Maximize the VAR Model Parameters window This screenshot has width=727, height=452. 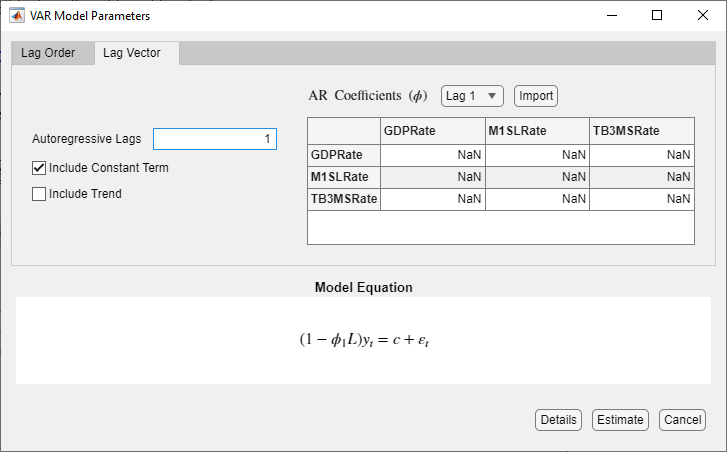pos(657,16)
